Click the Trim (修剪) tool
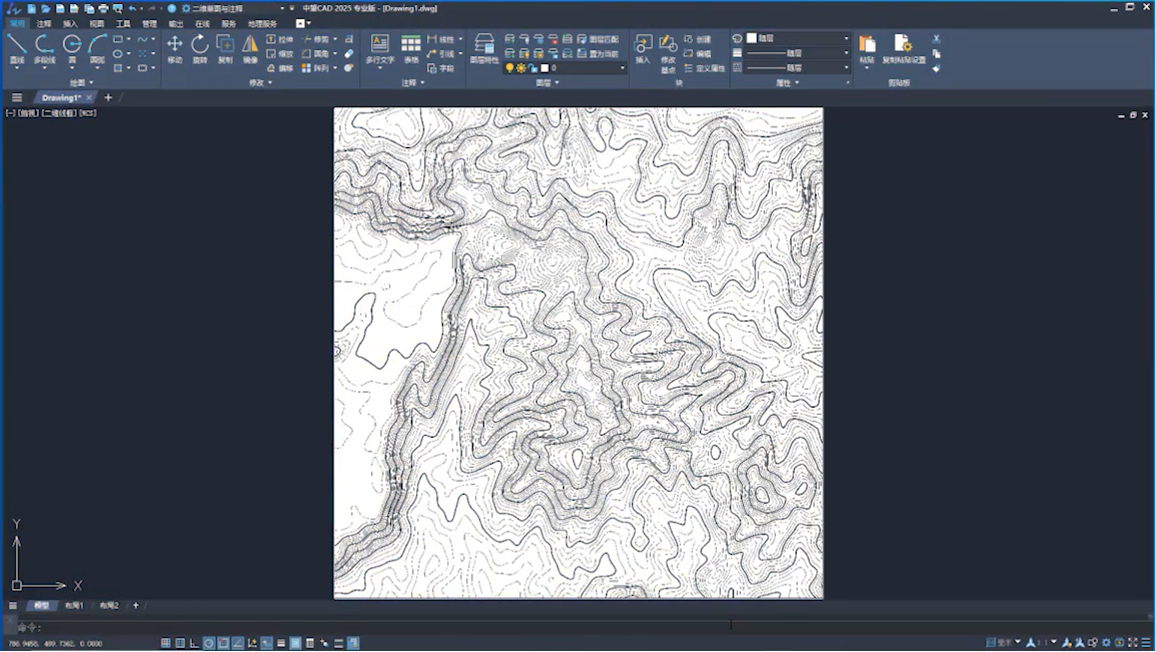Viewport: 1155px width, 652px height. [x=317, y=39]
